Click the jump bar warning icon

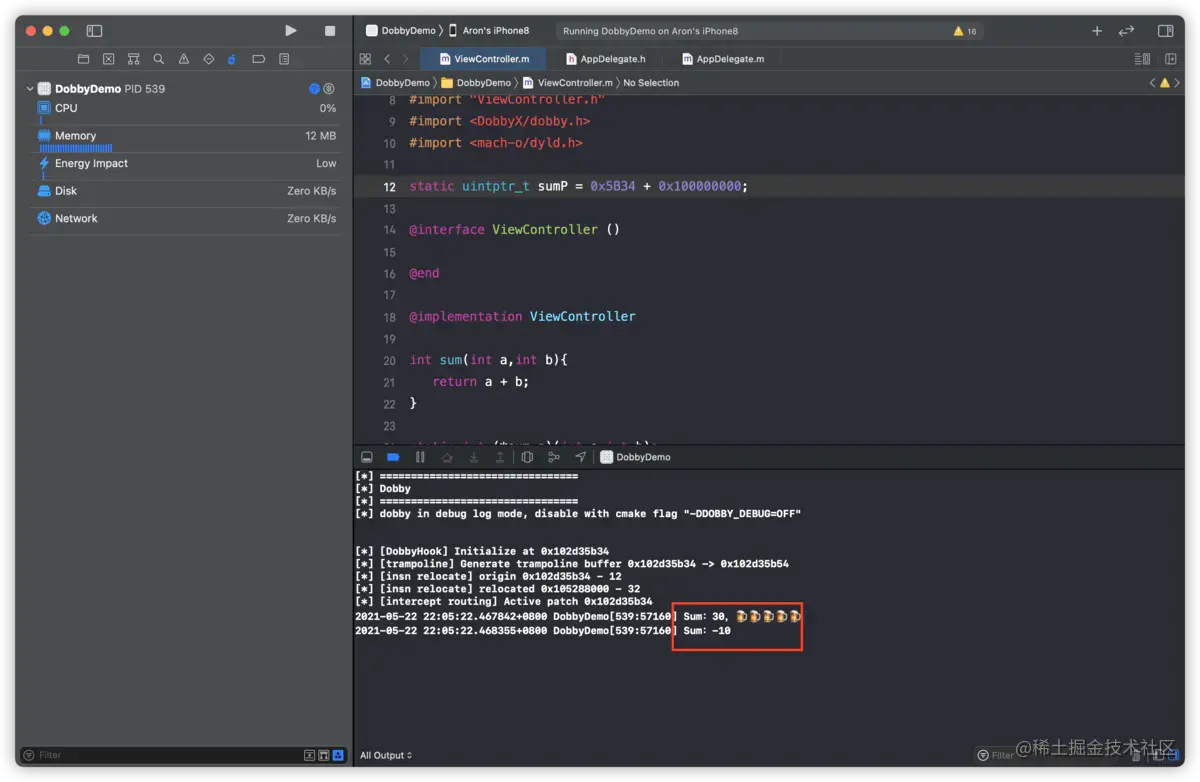[1165, 83]
